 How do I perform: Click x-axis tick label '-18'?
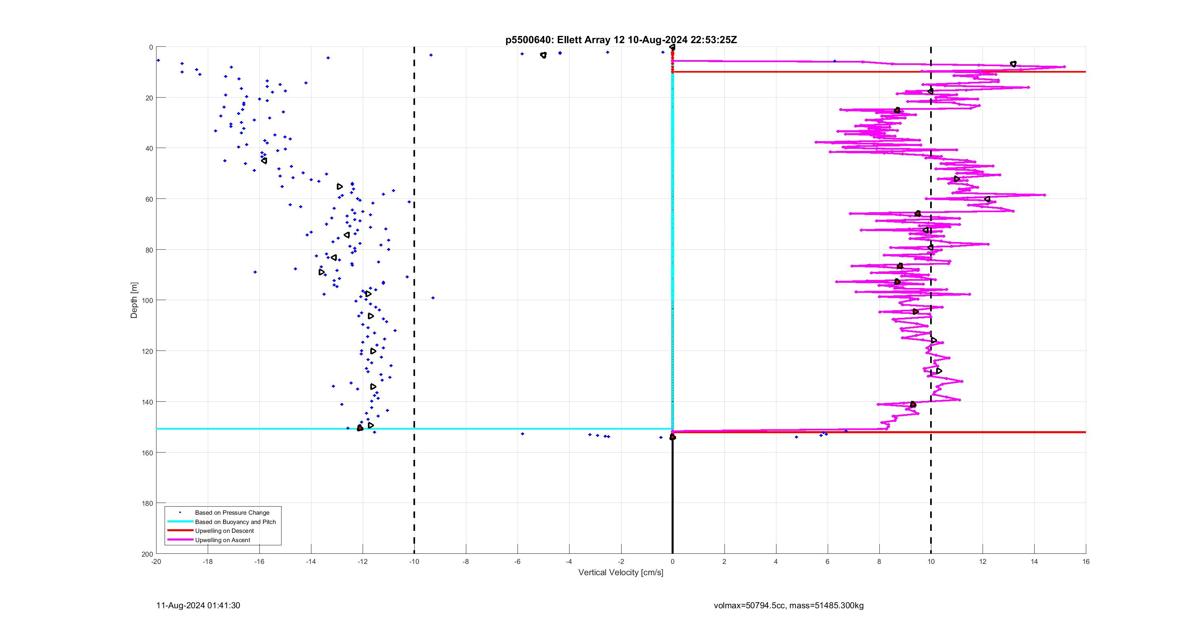(208, 561)
